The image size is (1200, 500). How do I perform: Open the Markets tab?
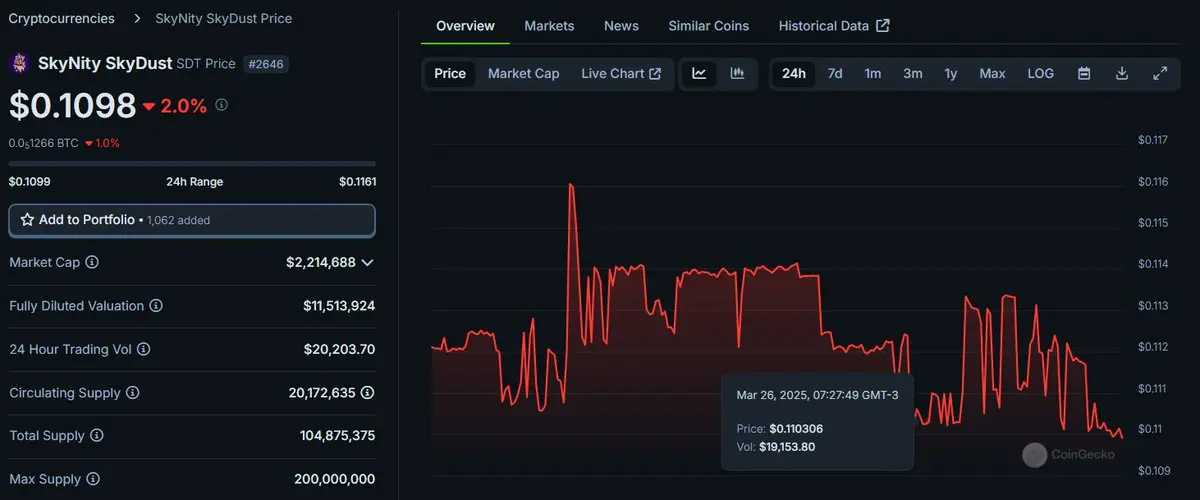pyautogui.click(x=549, y=25)
